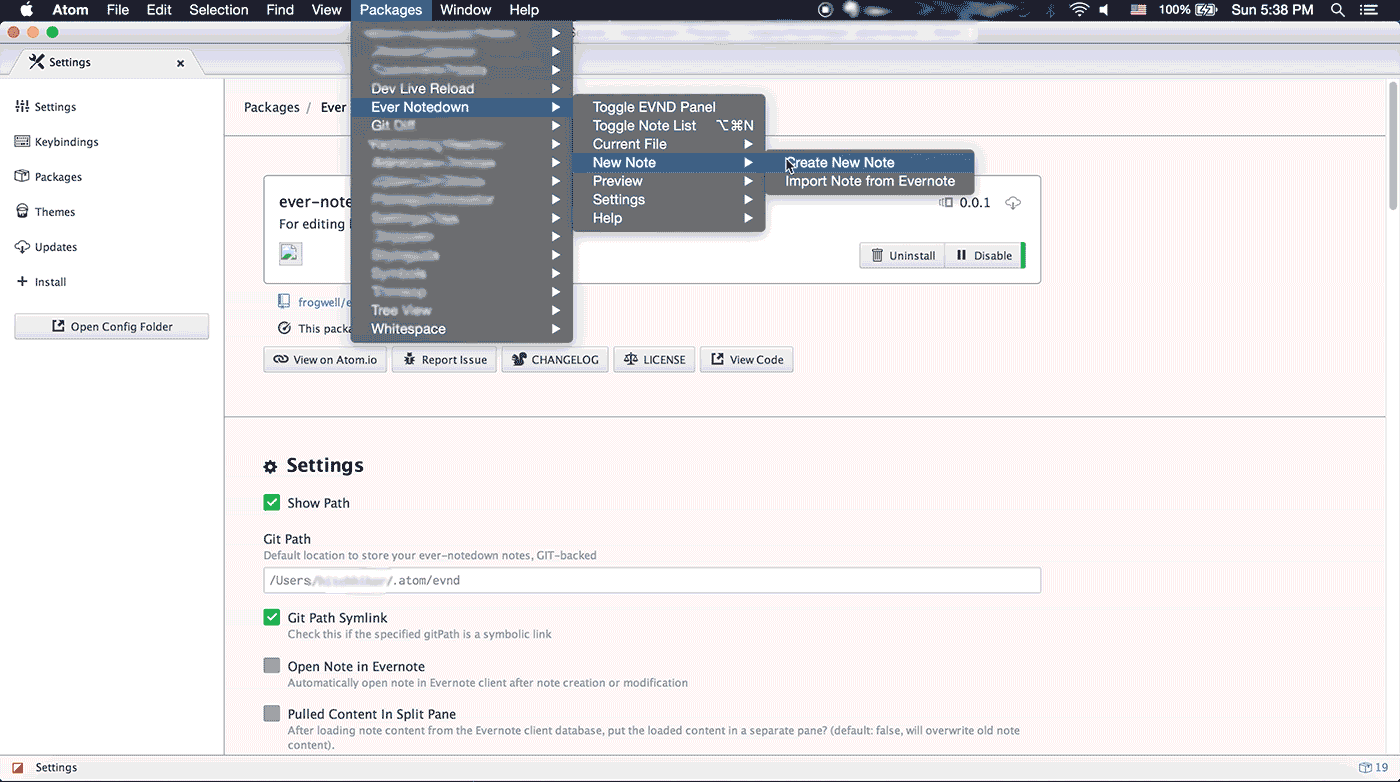Viewport: 1400px width, 782px height.
Task: Open Themes section in sidebar
Action: point(45,212)
